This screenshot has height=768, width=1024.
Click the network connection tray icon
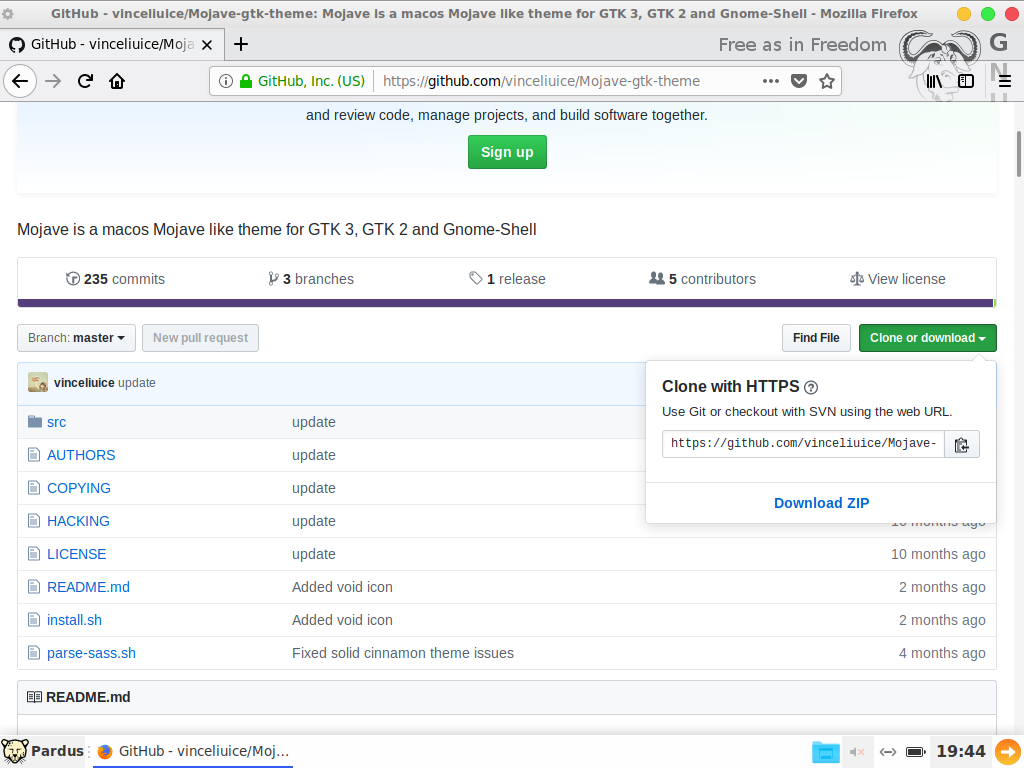pyautogui.click(x=888, y=752)
